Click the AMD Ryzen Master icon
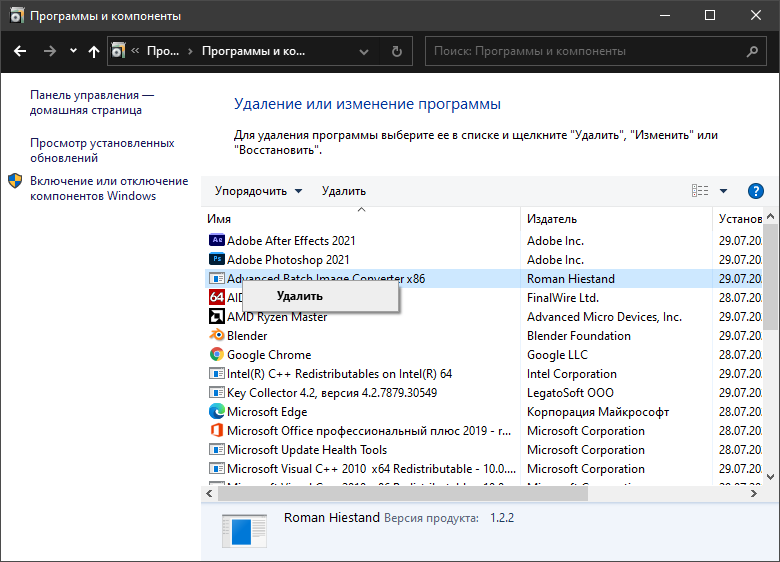 (216, 316)
